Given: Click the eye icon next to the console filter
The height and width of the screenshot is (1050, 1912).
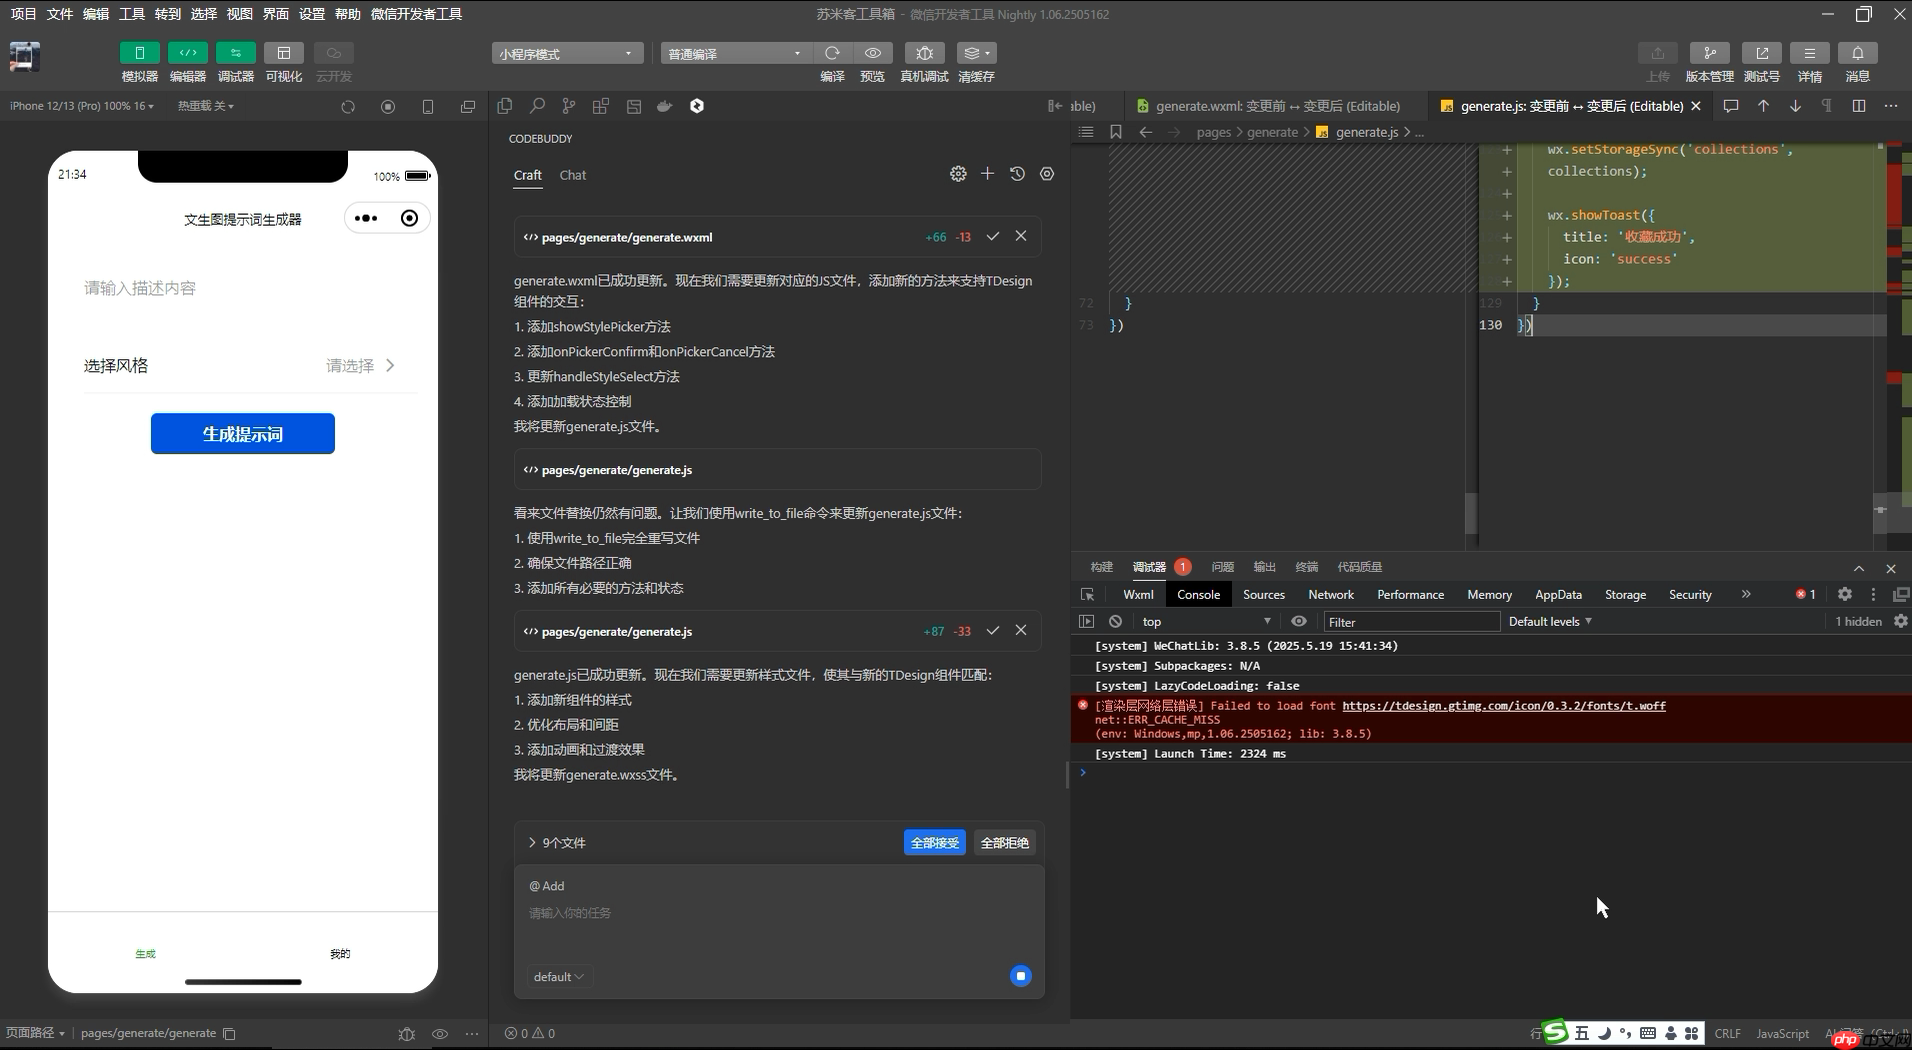Looking at the screenshot, I should coord(1299,621).
